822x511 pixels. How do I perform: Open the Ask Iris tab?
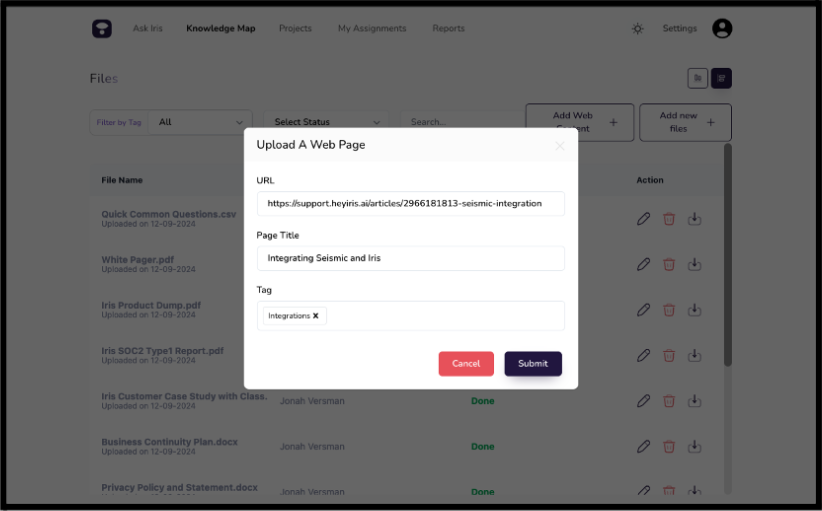tap(147, 28)
